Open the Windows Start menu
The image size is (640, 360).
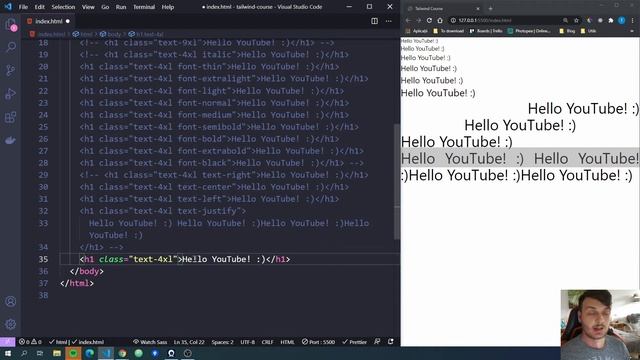coord(7,353)
